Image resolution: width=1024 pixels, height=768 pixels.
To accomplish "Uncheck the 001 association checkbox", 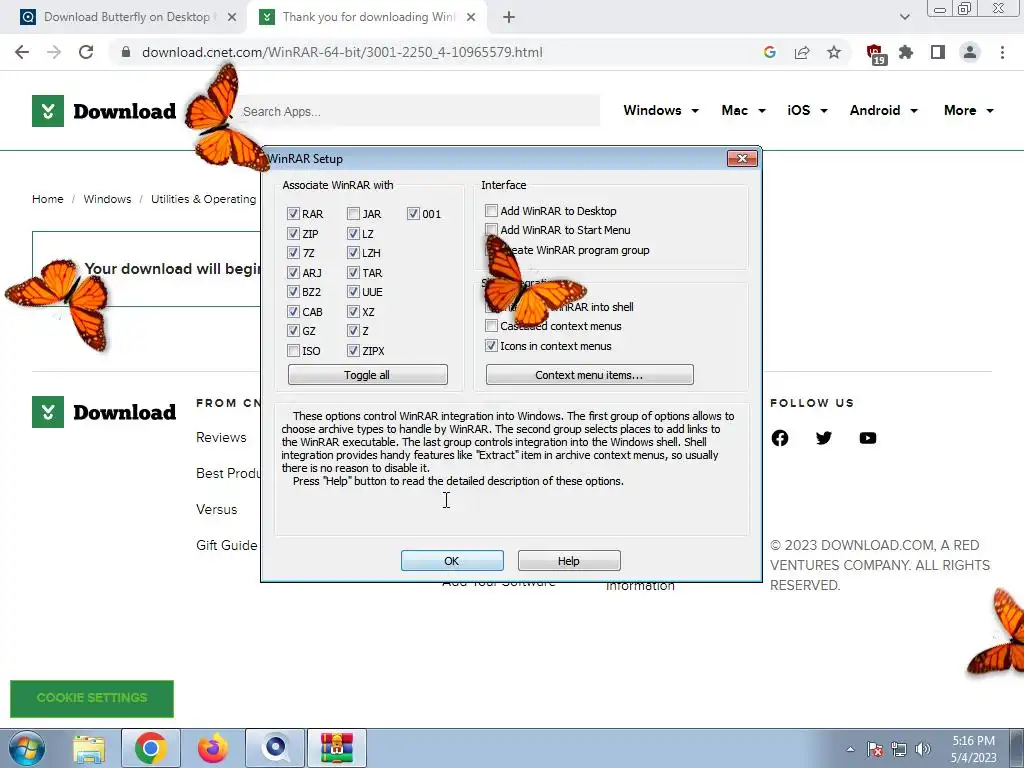I will [x=413, y=214].
